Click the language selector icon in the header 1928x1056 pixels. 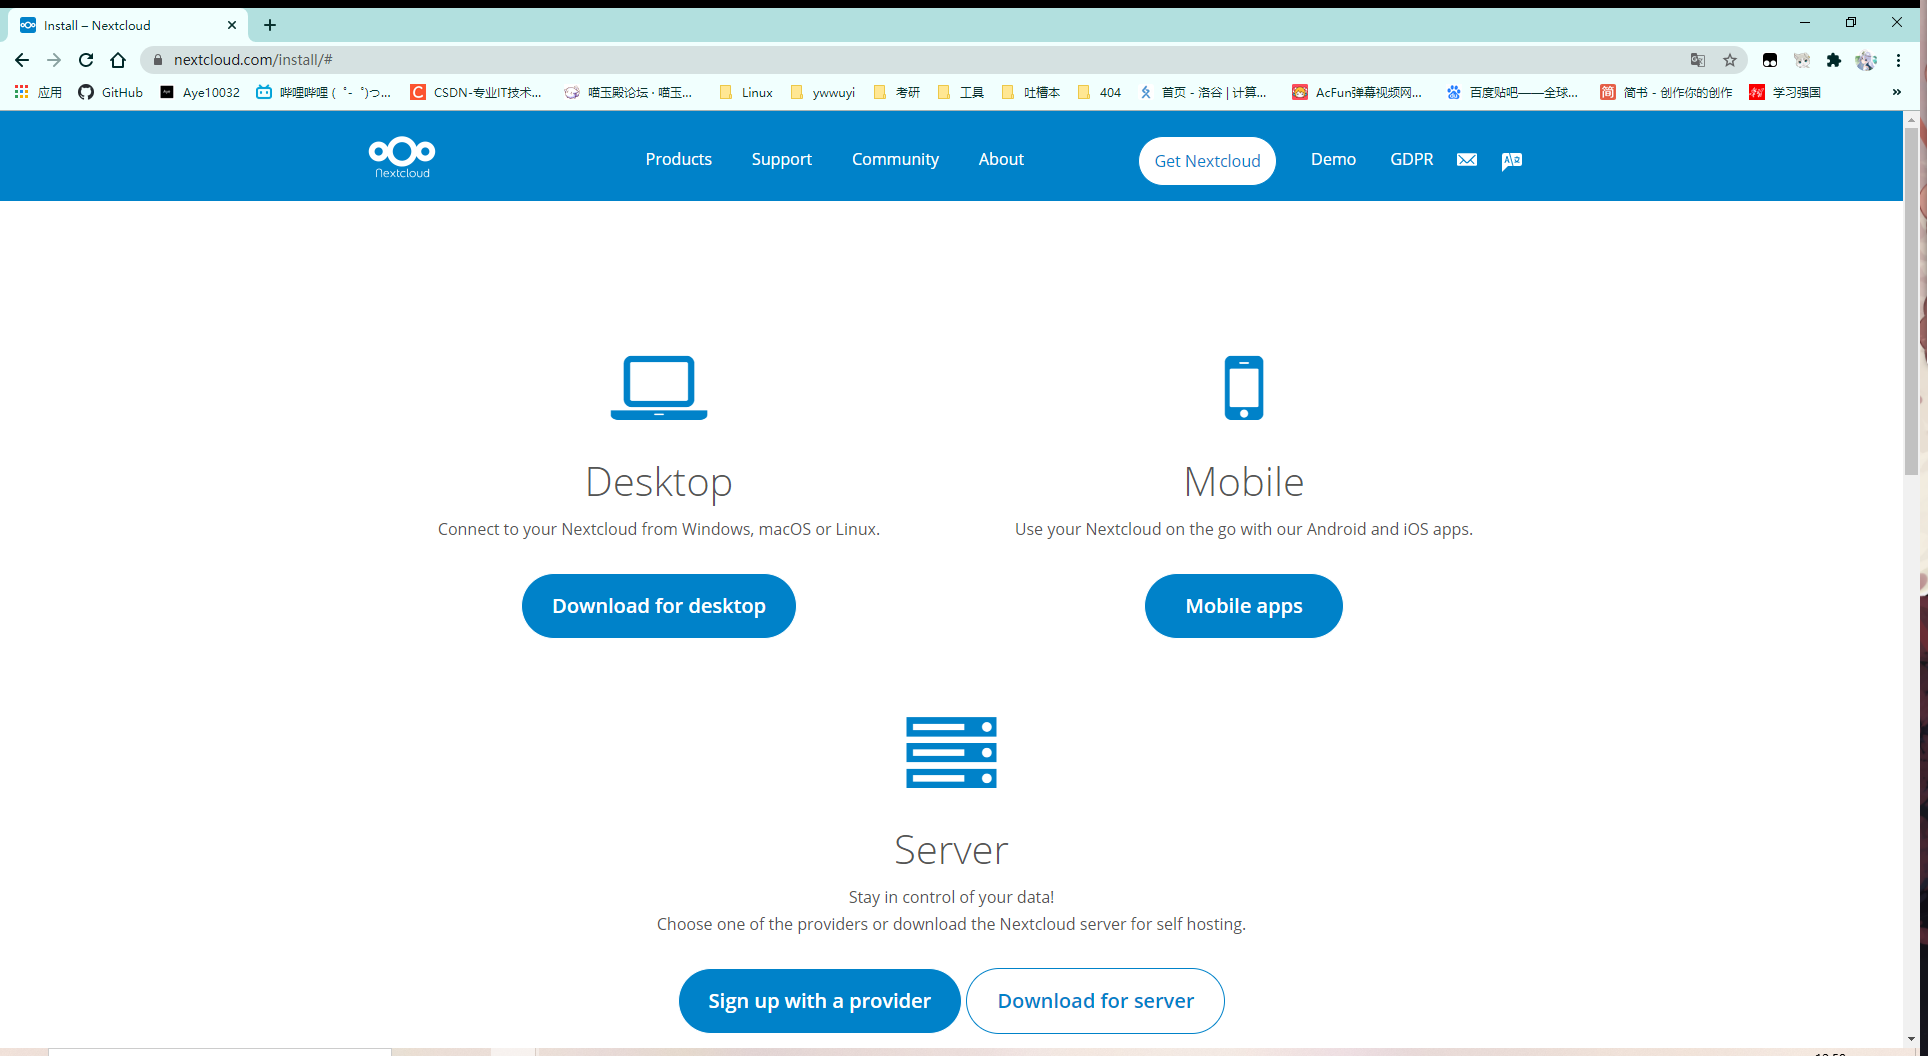[x=1511, y=161]
